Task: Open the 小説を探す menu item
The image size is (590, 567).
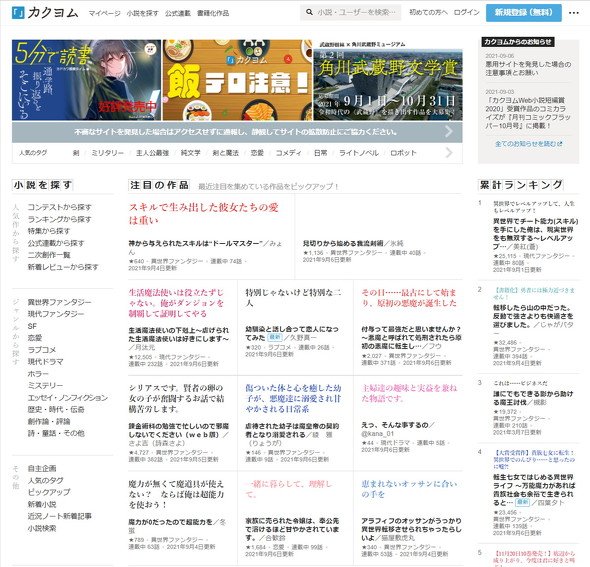Action: pos(142,13)
